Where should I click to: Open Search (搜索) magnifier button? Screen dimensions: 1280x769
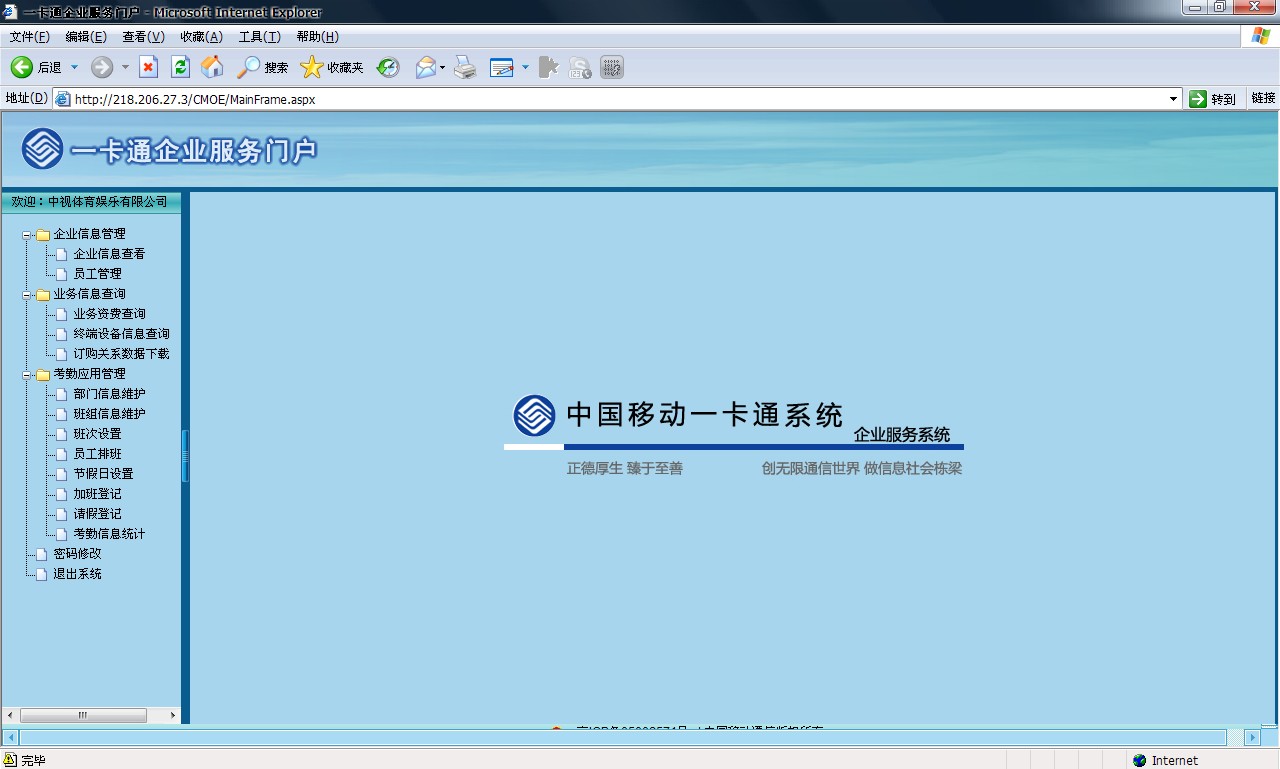(x=262, y=67)
